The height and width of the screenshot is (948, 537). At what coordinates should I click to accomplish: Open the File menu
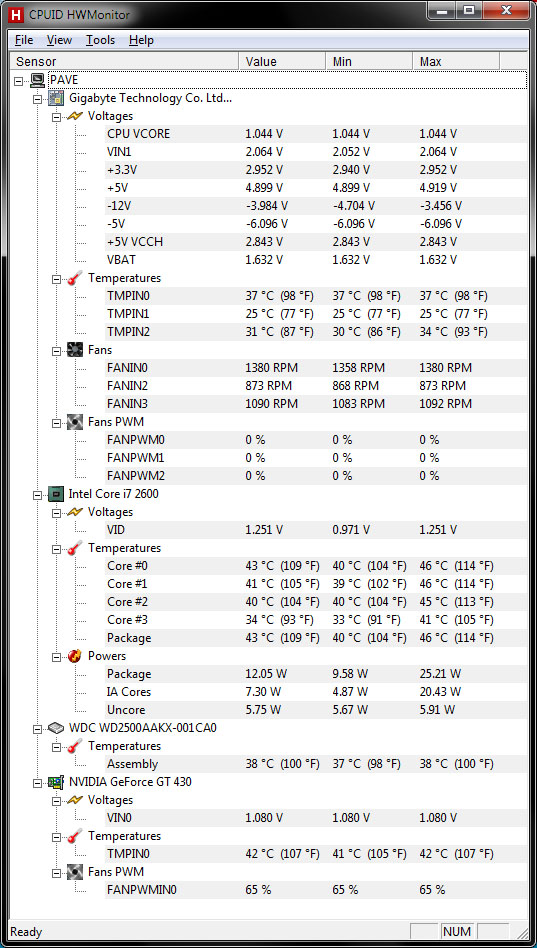point(24,40)
